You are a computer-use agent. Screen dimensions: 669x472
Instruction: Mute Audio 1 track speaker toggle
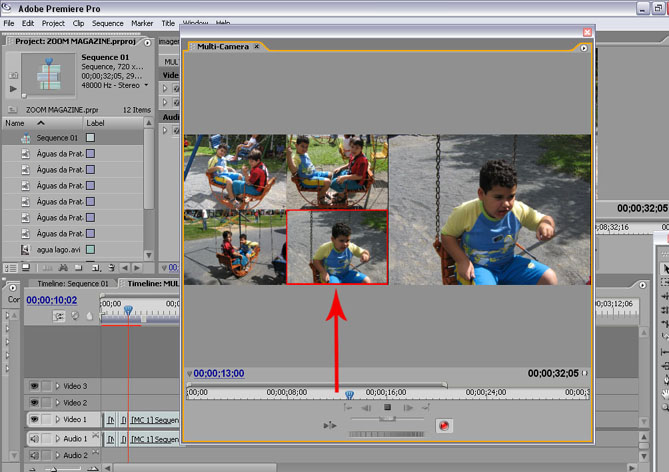click(x=33, y=438)
